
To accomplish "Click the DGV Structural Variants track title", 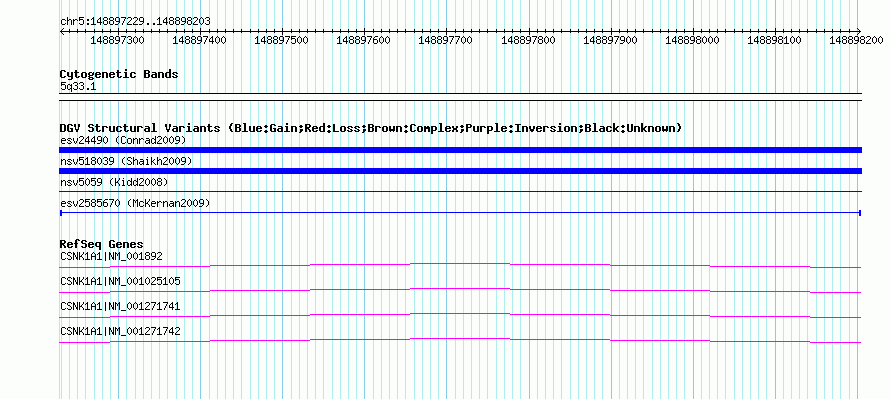I will point(371,128).
